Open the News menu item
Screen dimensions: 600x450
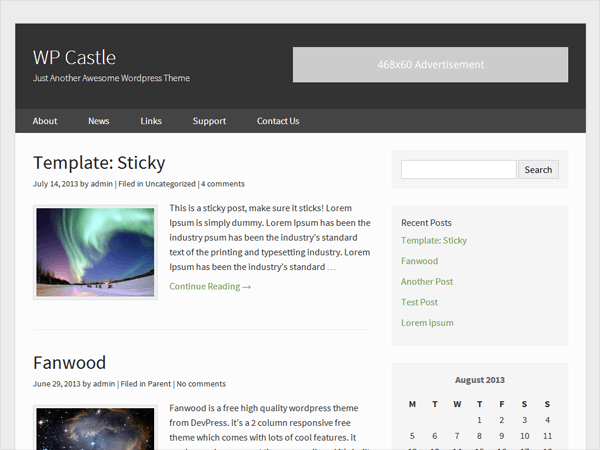pos(99,121)
